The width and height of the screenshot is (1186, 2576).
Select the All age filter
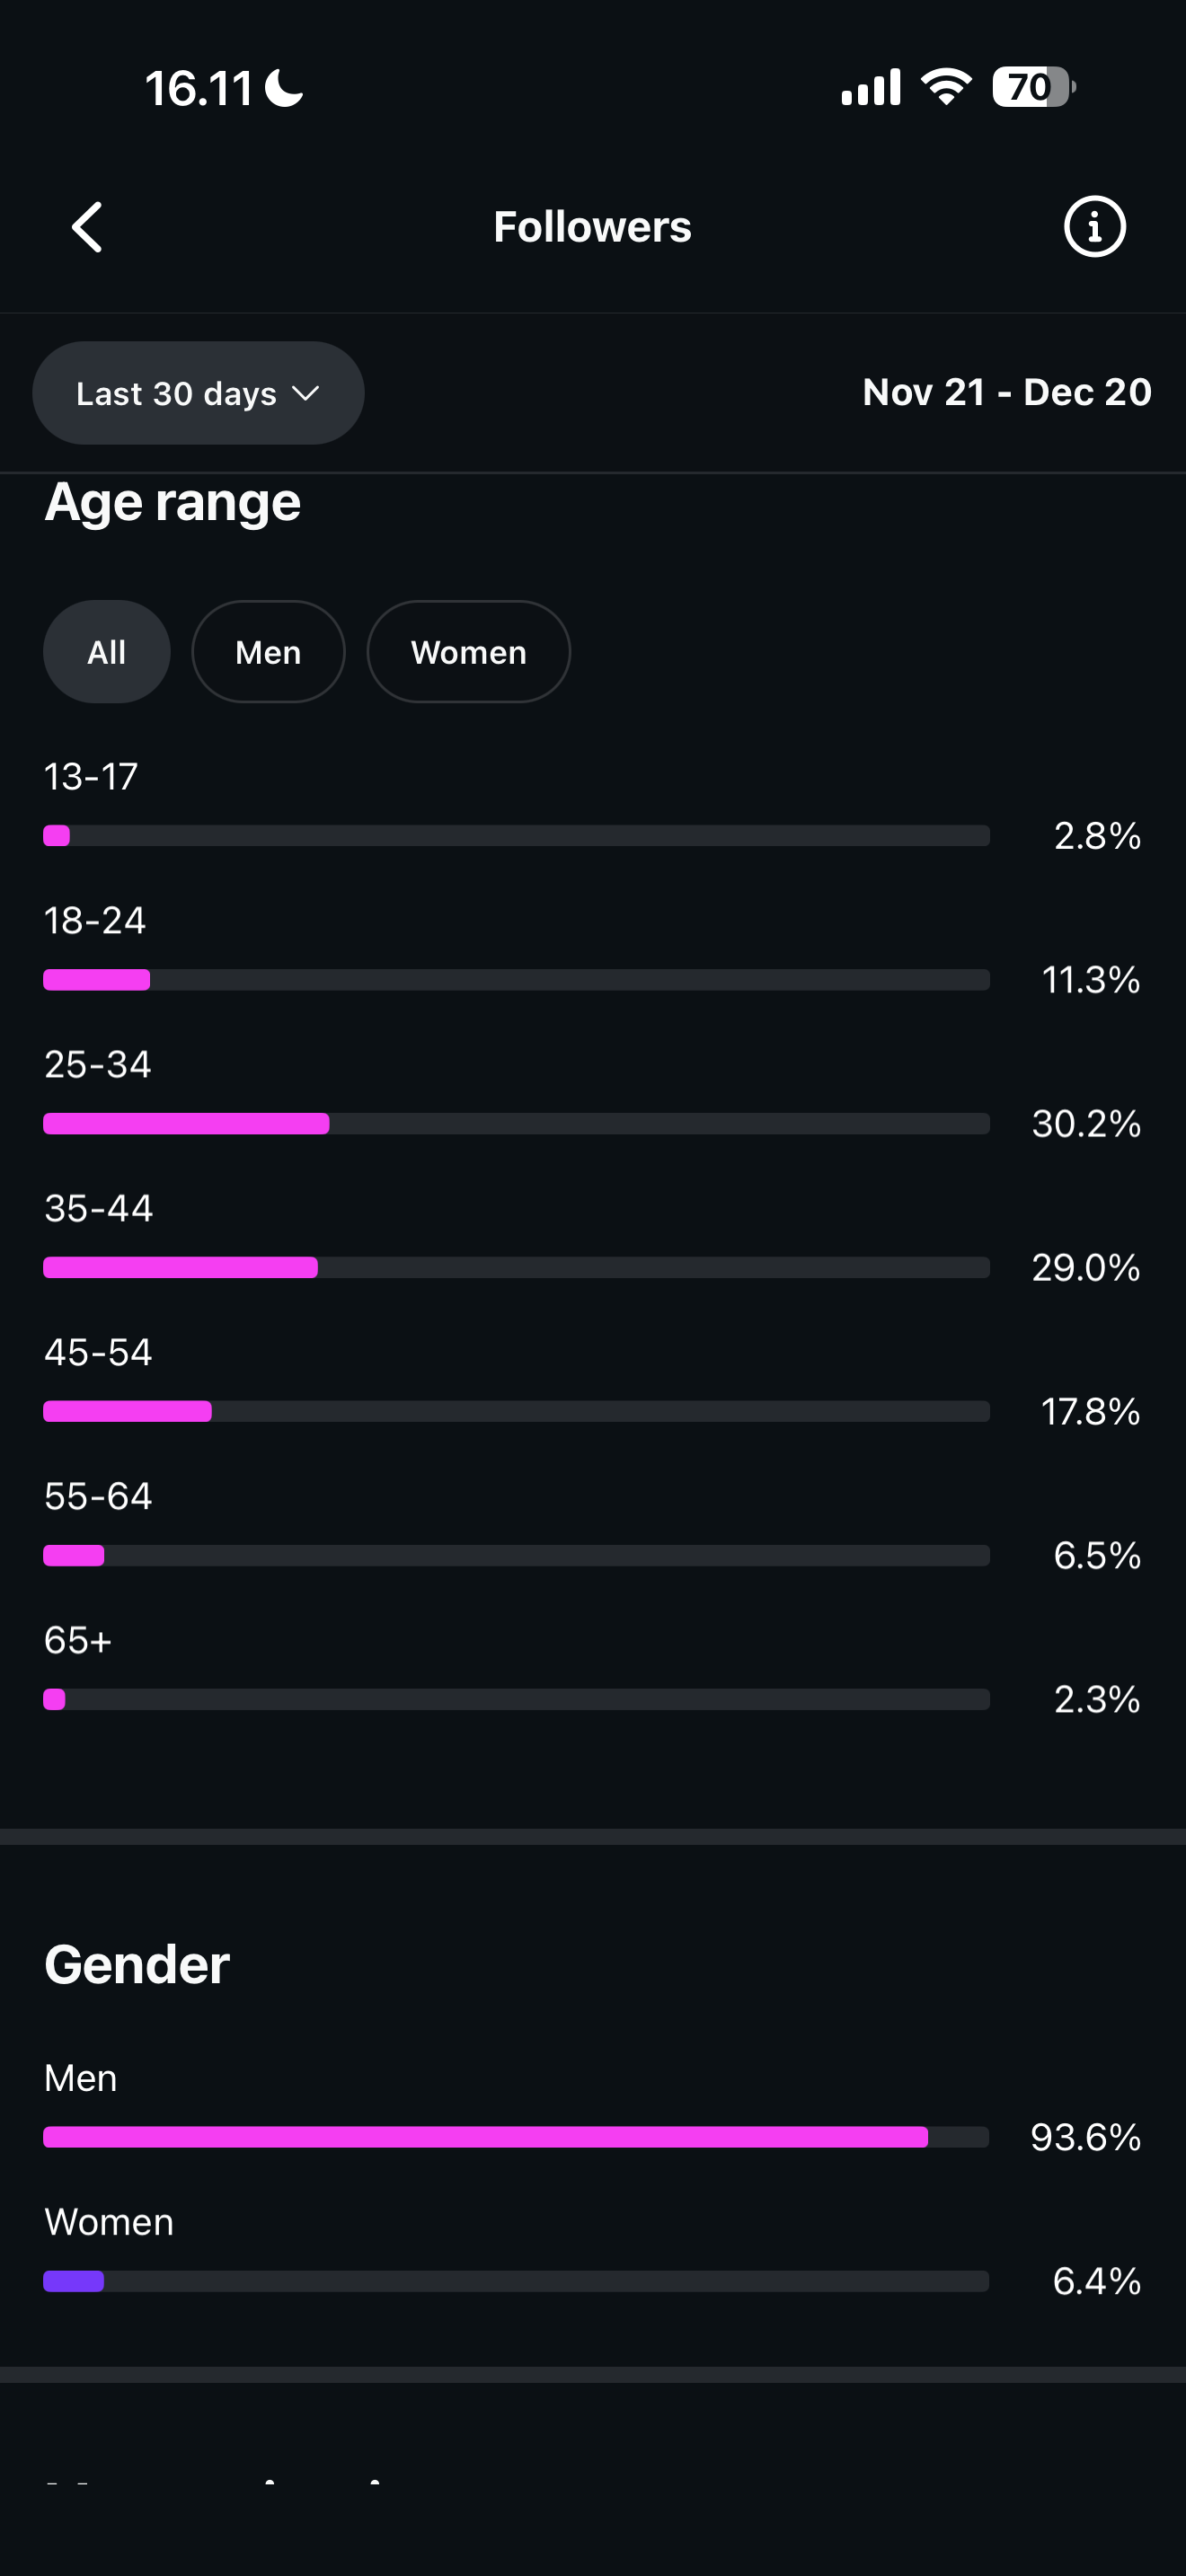(106, 652)
